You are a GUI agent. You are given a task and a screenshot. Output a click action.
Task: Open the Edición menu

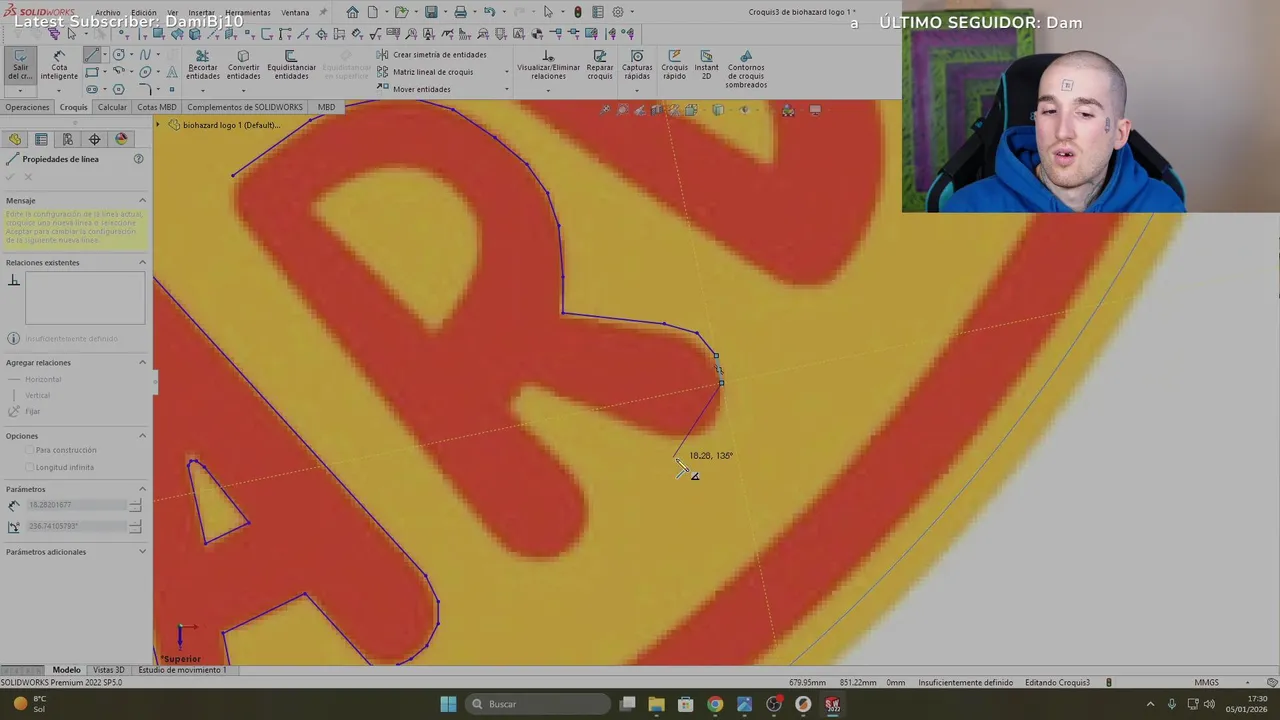pyautogui.click(x=144, y=13)
